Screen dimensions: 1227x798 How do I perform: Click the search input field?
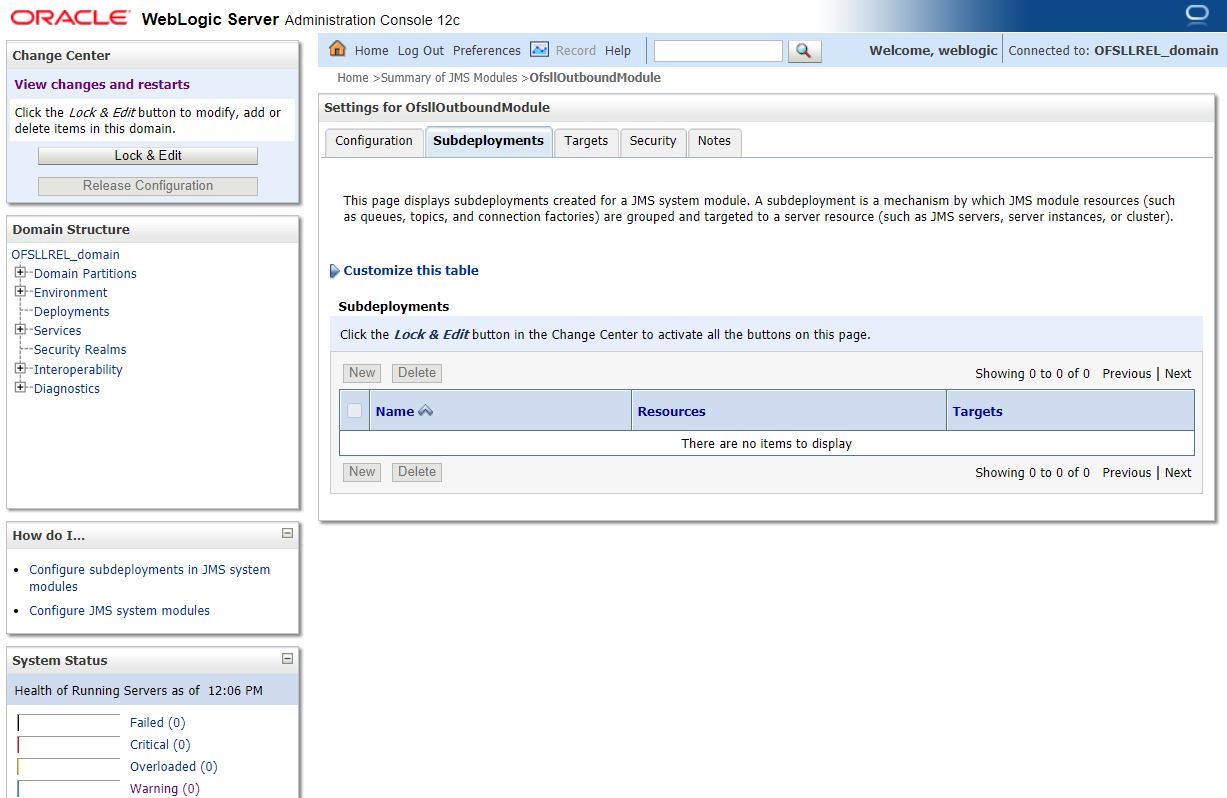718,50
